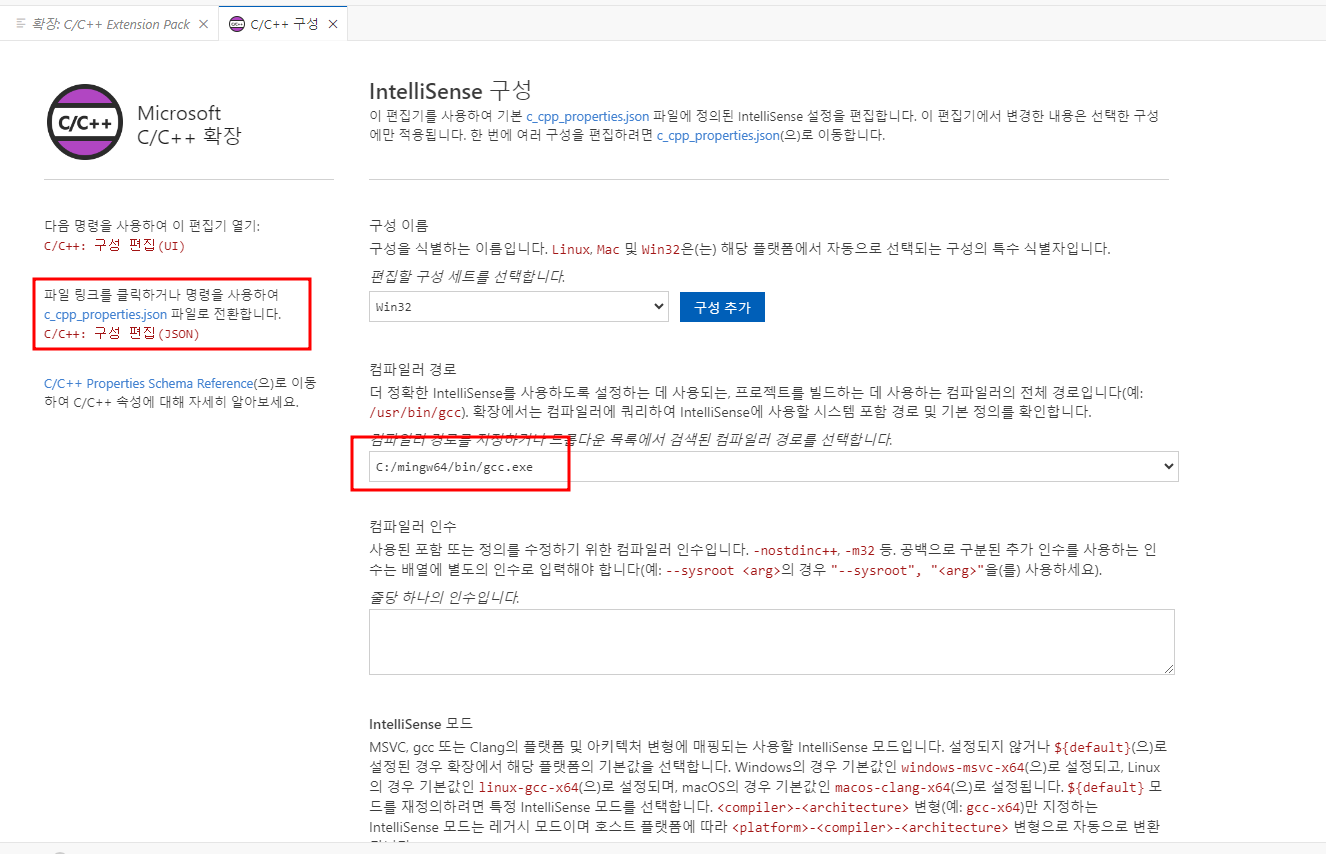The image size is (1326, 854).
Task: Click the C/C++ 구성 tab icon
Action: tap(236, 24)
